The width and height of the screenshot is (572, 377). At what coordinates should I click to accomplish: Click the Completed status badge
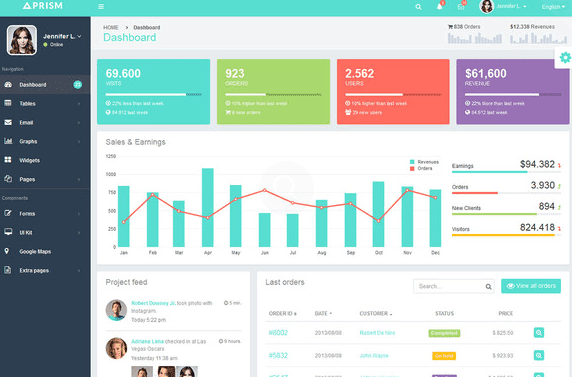coord(444,333)
